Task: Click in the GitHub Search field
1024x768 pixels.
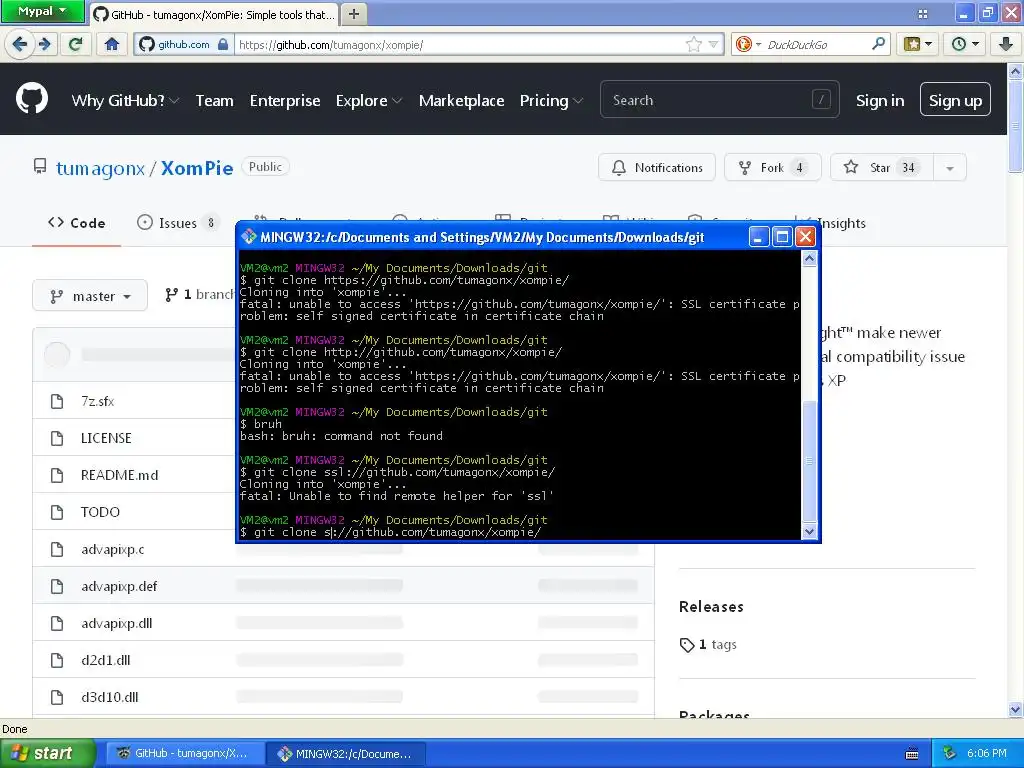Action: point(720,99)
